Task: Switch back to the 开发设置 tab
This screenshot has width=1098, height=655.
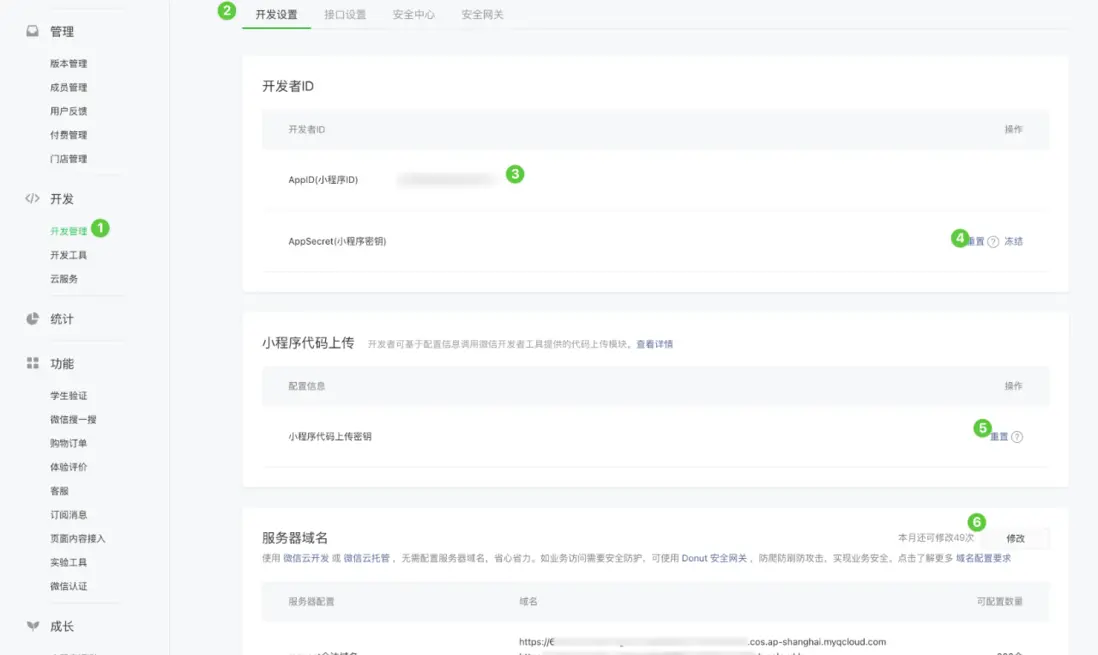Action: click(275, 15)
